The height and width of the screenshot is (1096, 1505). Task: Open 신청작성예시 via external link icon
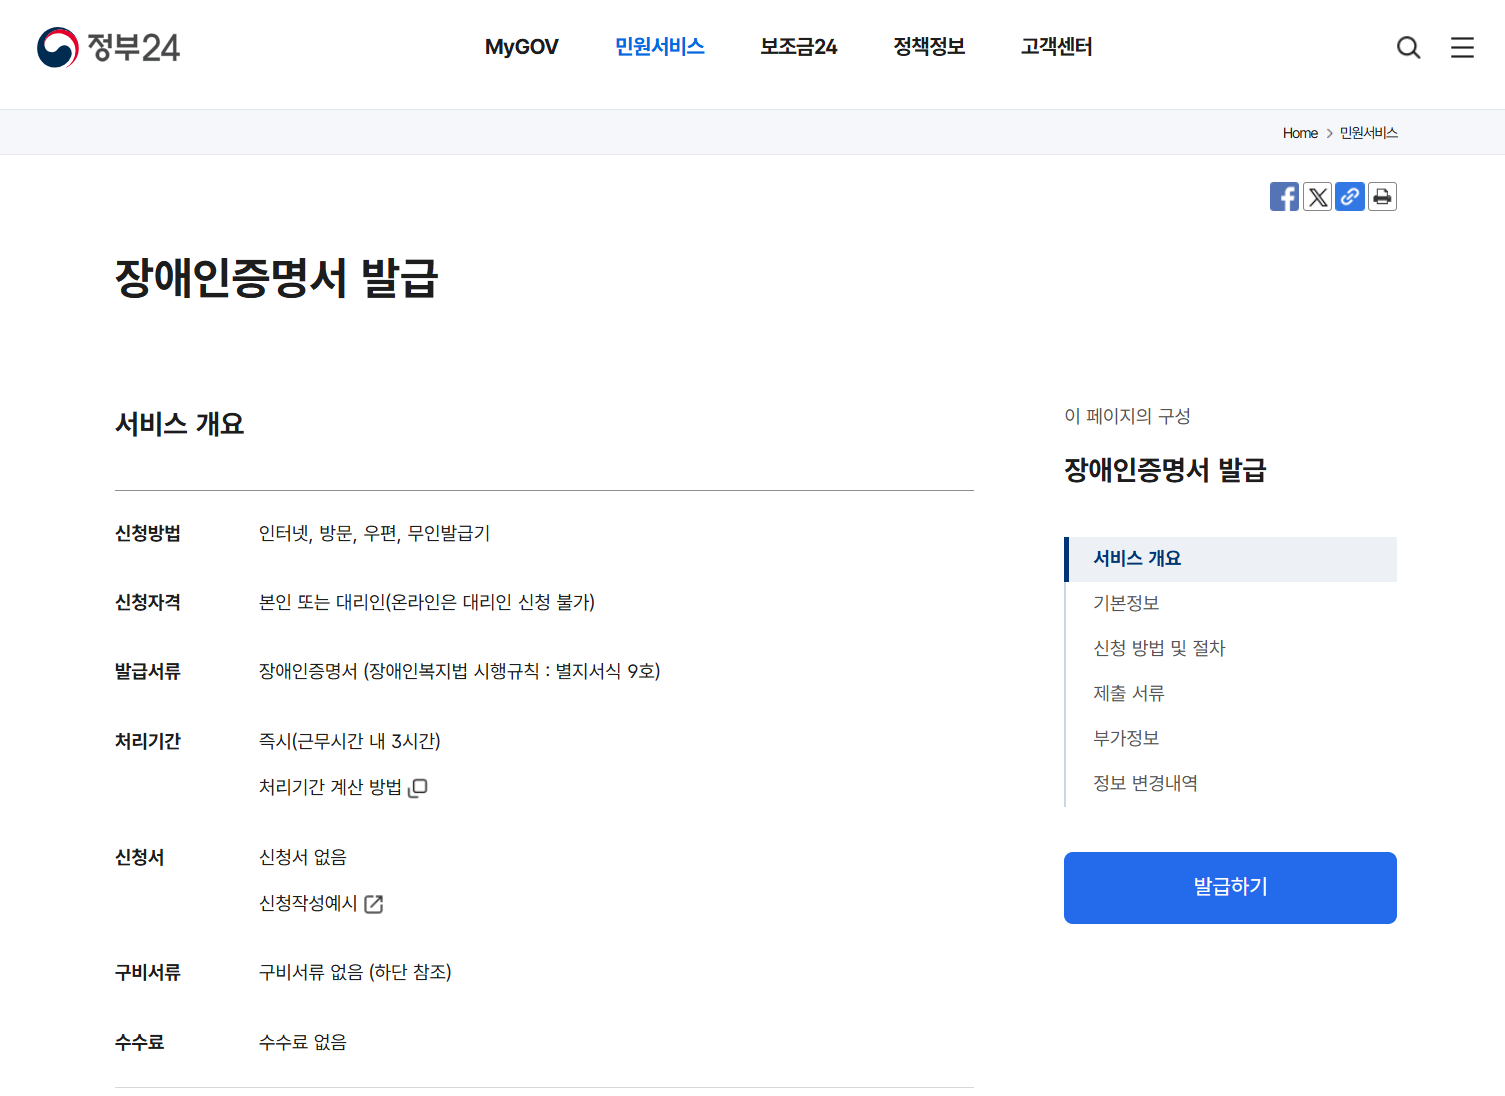(x=374, y=903)
